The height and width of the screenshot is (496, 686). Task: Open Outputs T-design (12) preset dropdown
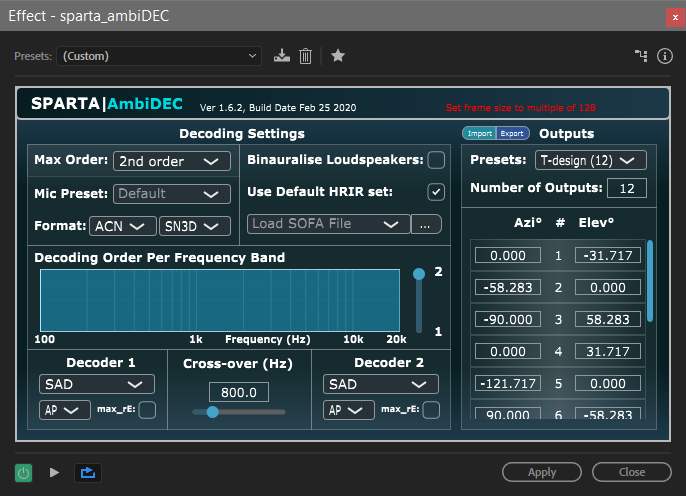click(x=591, y=160)
